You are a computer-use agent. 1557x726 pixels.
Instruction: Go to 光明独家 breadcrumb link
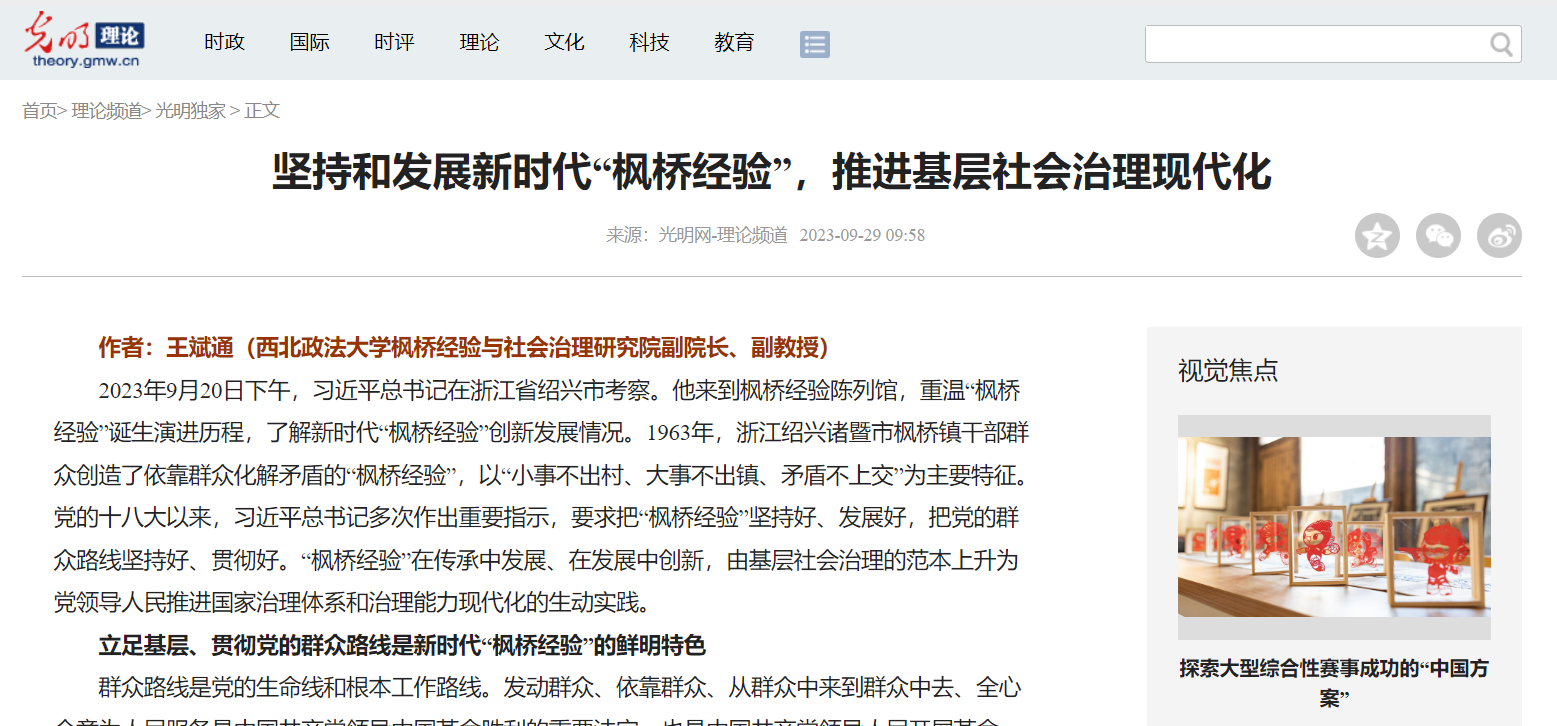(190, 111)
